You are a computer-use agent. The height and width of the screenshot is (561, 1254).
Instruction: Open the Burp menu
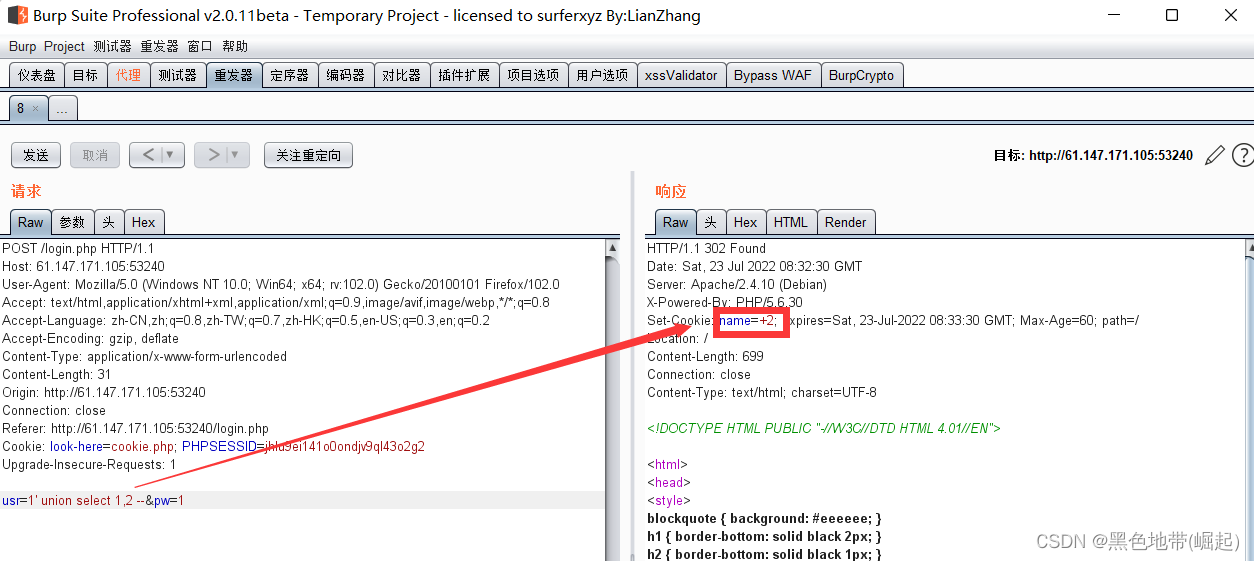22,46
